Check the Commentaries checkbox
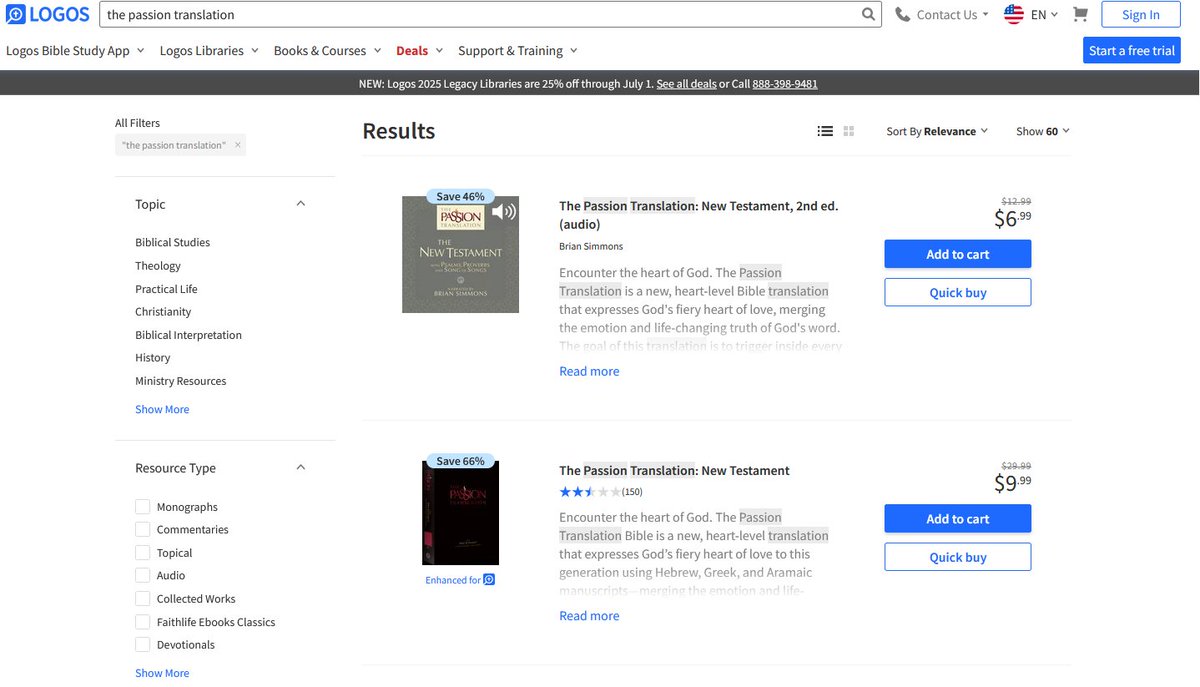 pos(143,530)
